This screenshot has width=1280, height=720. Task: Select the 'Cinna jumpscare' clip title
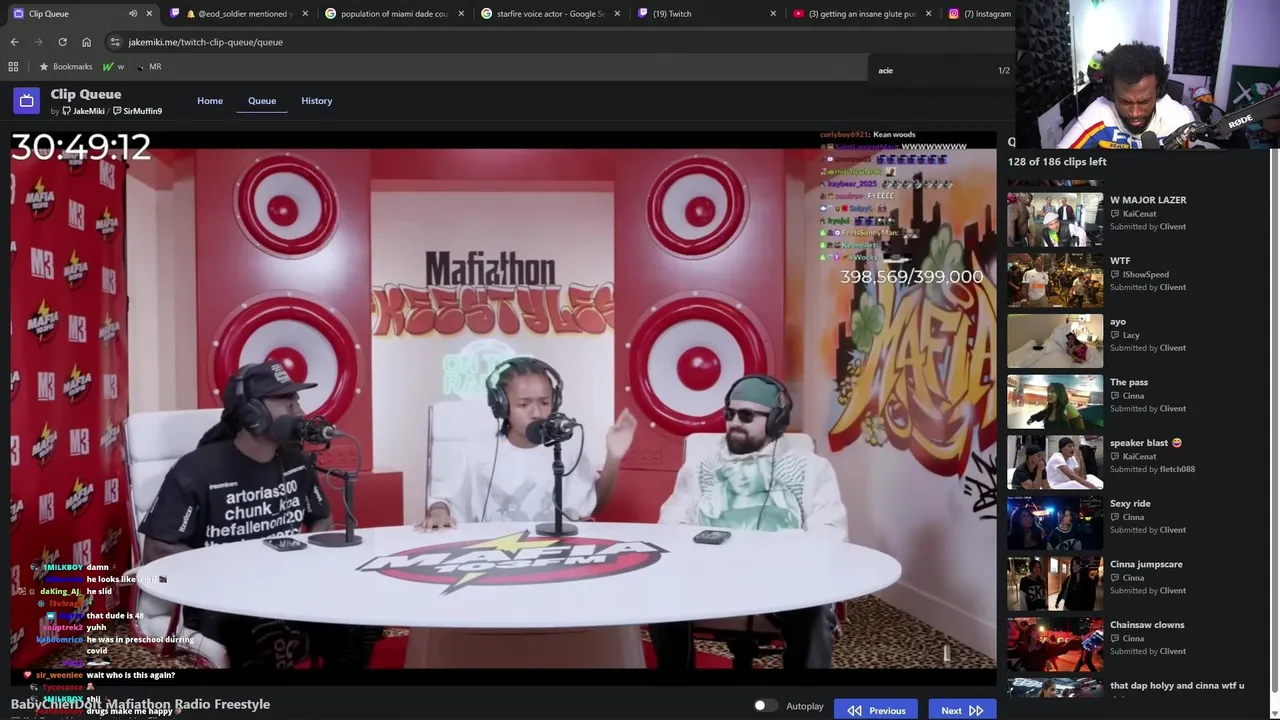(x=1146, y=564)
